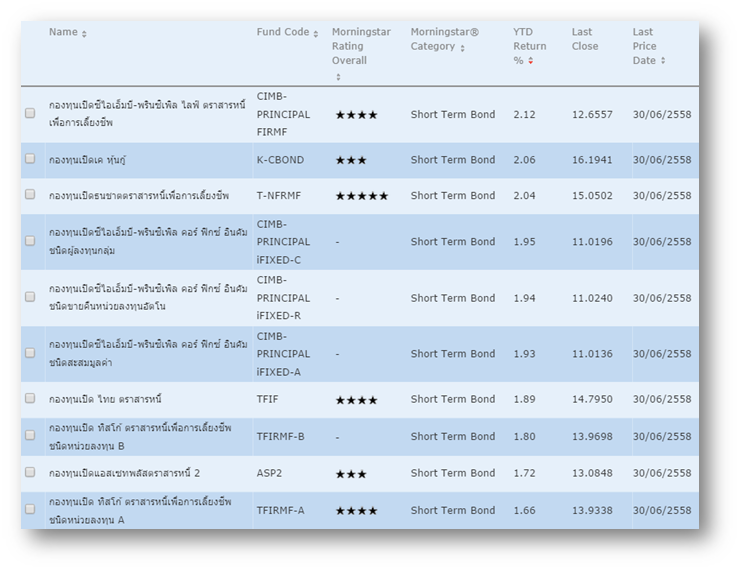Sort by Last Price Date arrows
741x571 pixels.
[663, 61]
